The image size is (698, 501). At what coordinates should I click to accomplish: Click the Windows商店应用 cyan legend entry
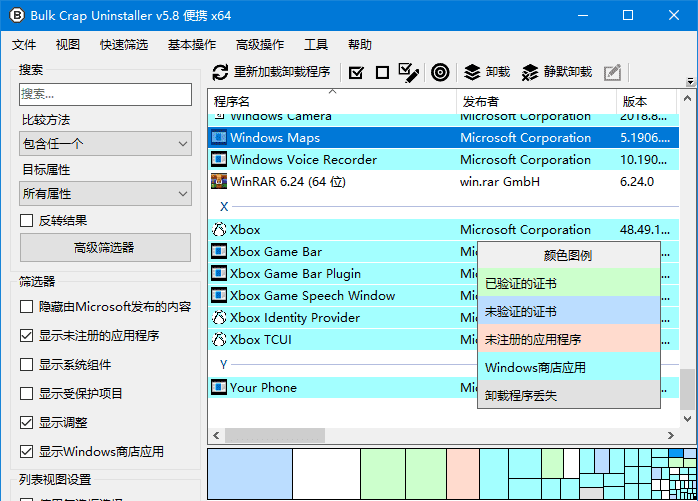tap(568, 367)
